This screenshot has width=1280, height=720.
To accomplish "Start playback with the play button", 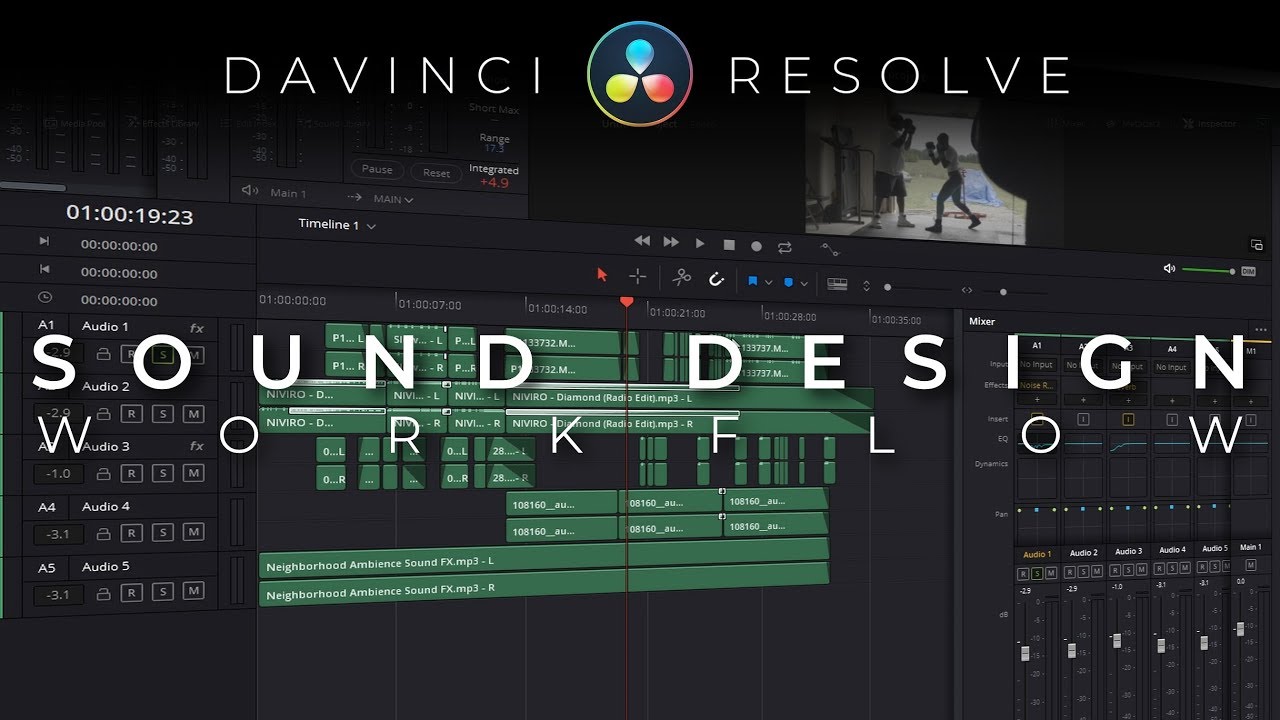I will pyautogui.click(x=700, y=243).
